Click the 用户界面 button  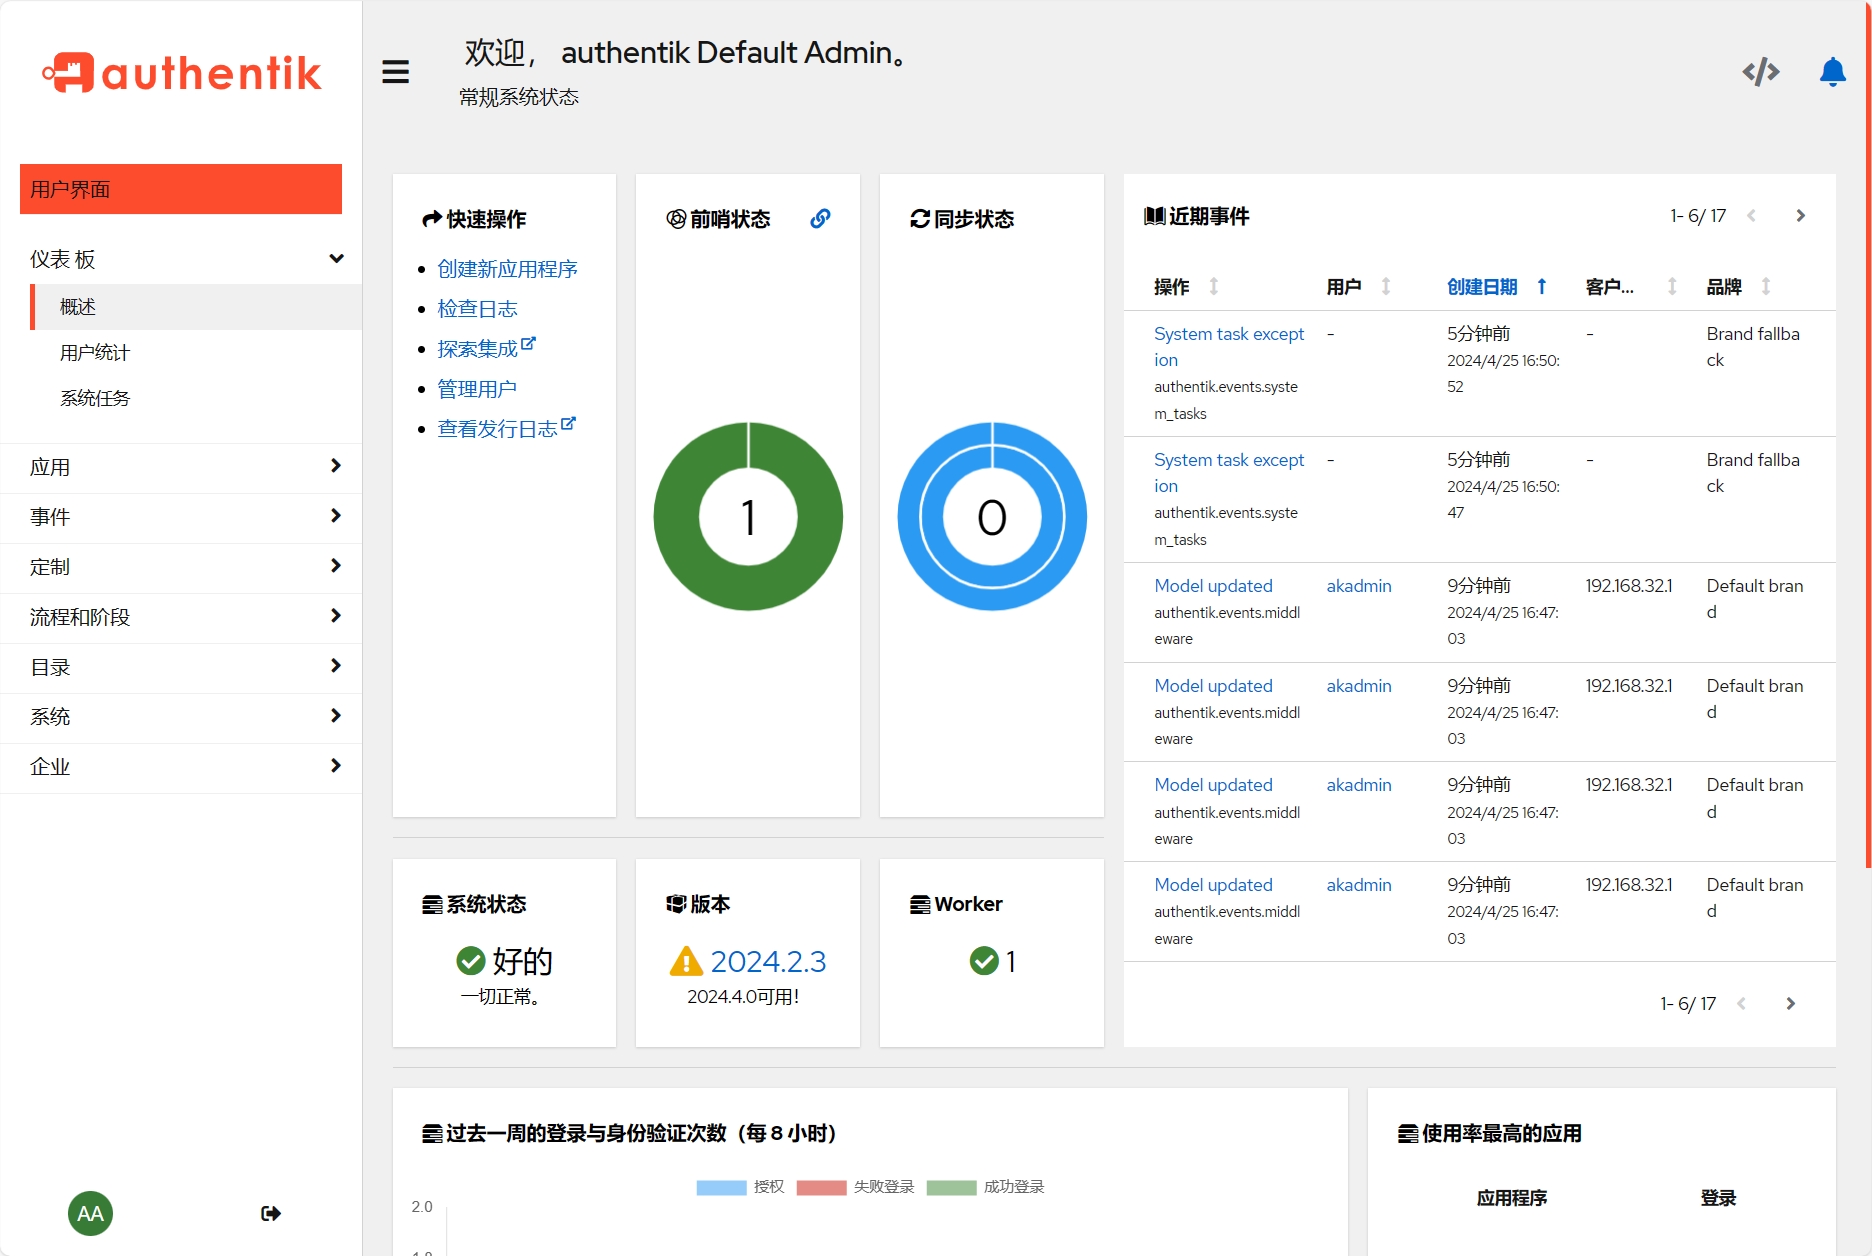pos(181,189)
